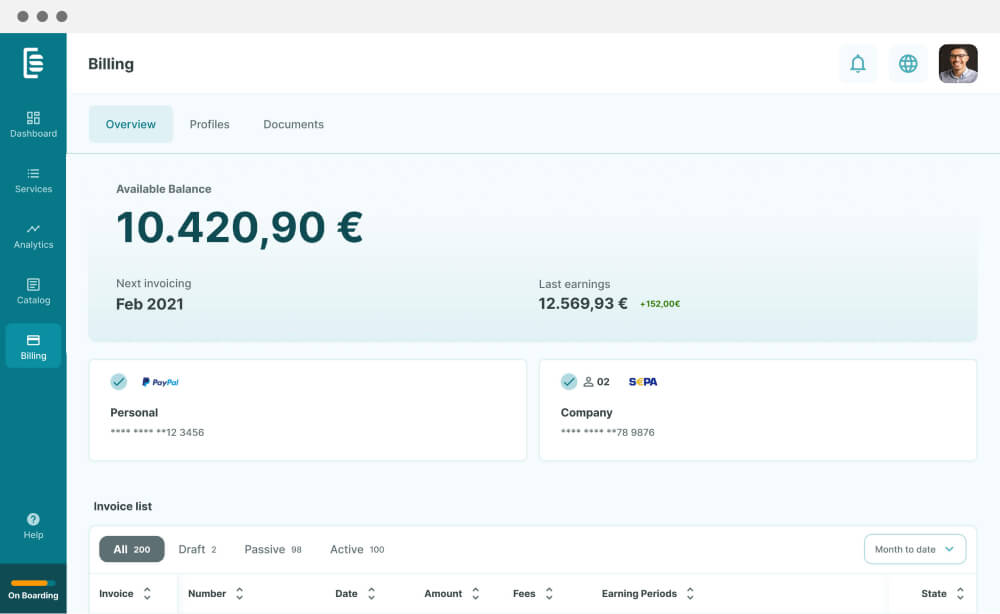Switch to the Profiles tab
This screenshot has width=1000, height=614.
click(209, 124)
